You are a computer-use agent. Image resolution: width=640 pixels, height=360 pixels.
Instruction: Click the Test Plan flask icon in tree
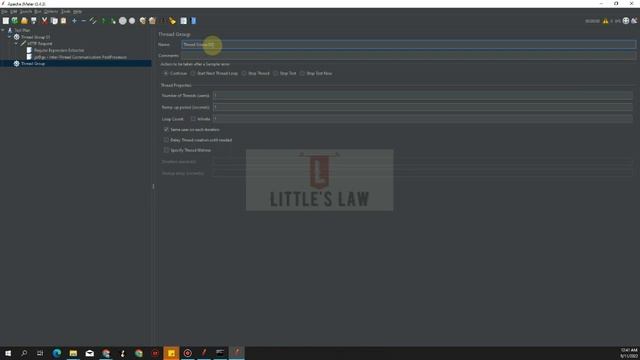pyautogui.click(x=10, y=30)
